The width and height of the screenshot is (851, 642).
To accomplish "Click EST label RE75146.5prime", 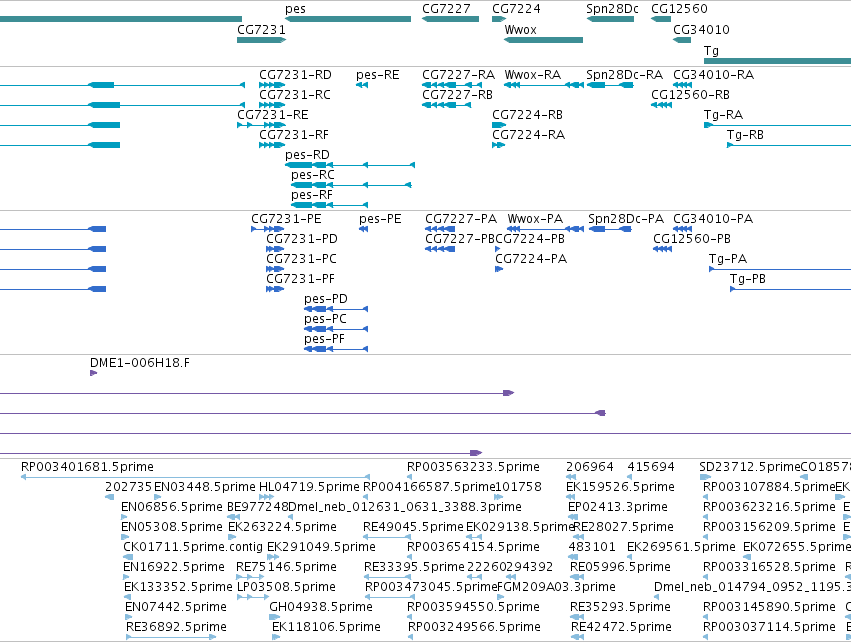I will click(286, 568).
